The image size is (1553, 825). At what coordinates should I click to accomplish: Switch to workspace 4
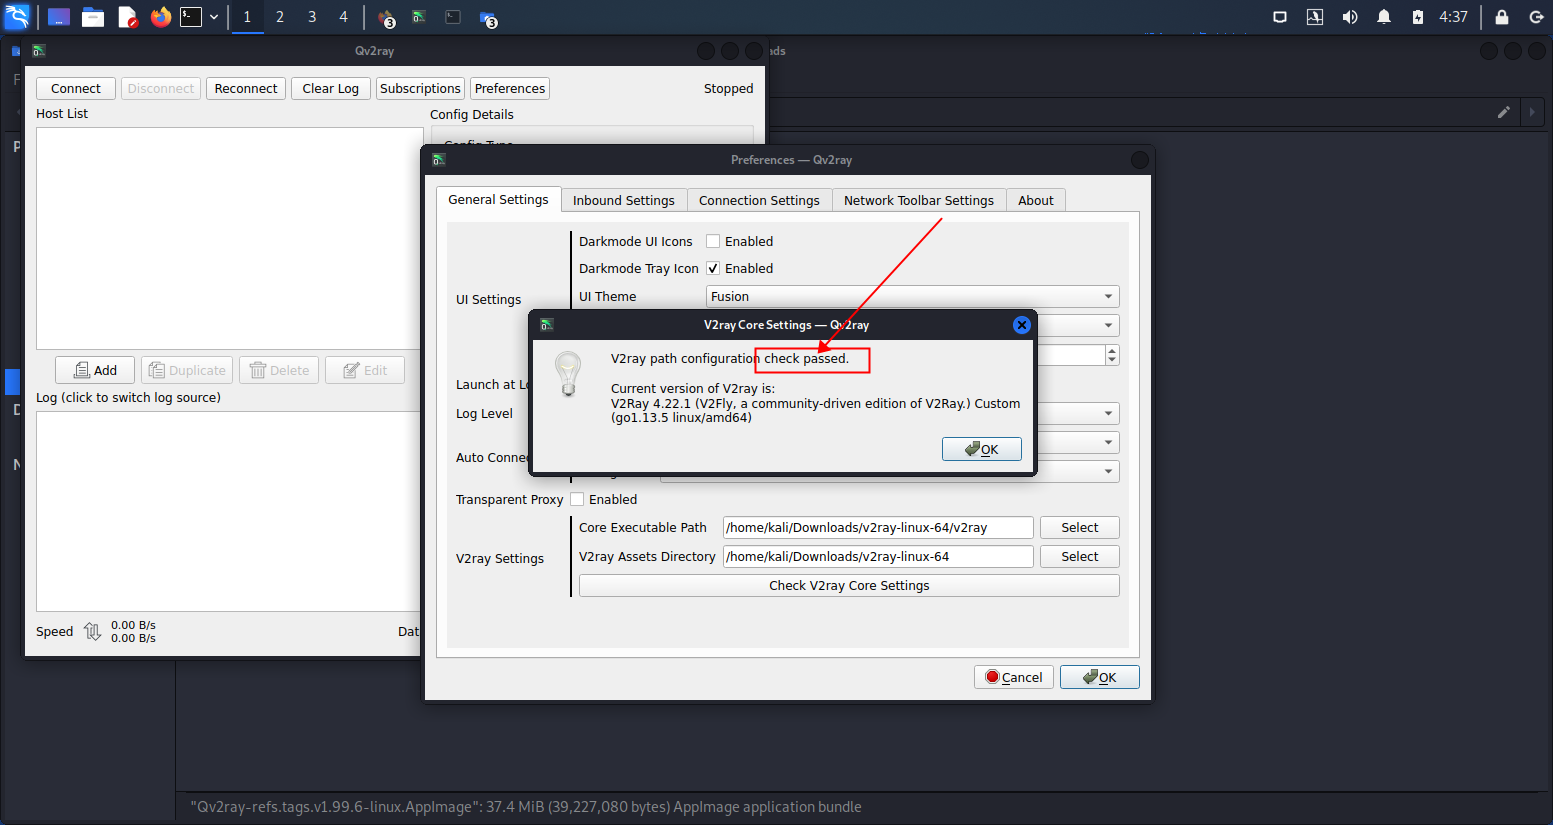tap(343, 17)
